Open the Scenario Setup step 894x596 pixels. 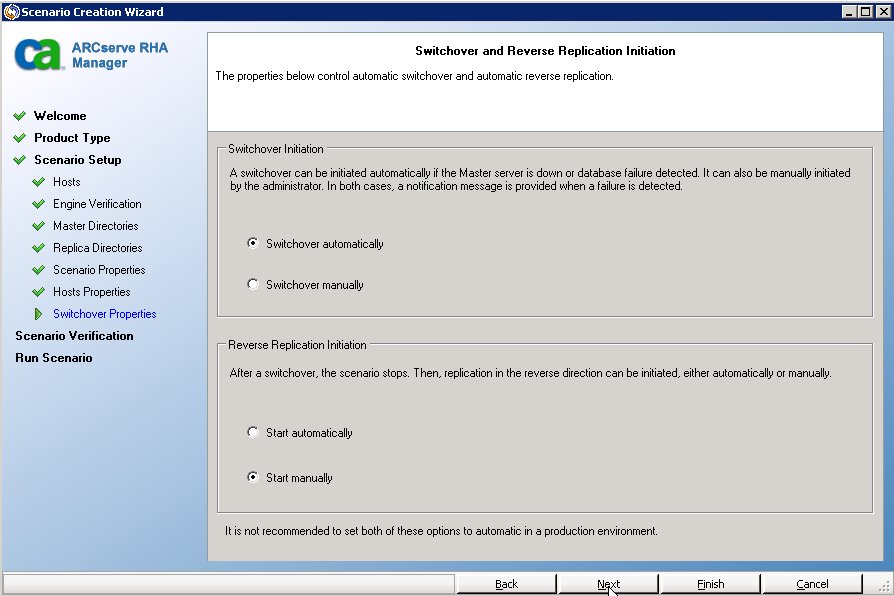(78, 160)
